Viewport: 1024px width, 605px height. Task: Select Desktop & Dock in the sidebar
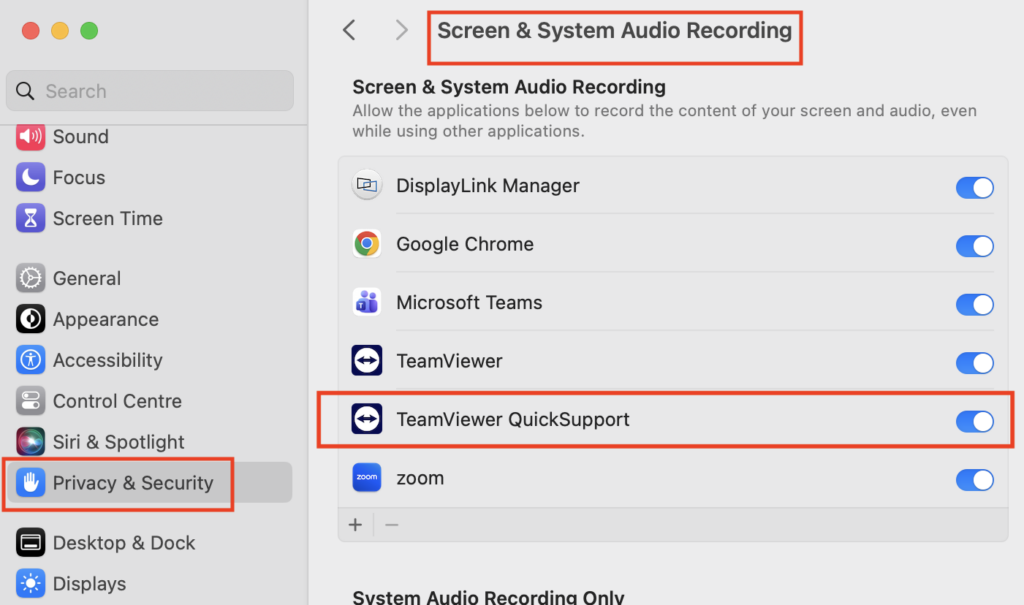(x=124, y=543)
